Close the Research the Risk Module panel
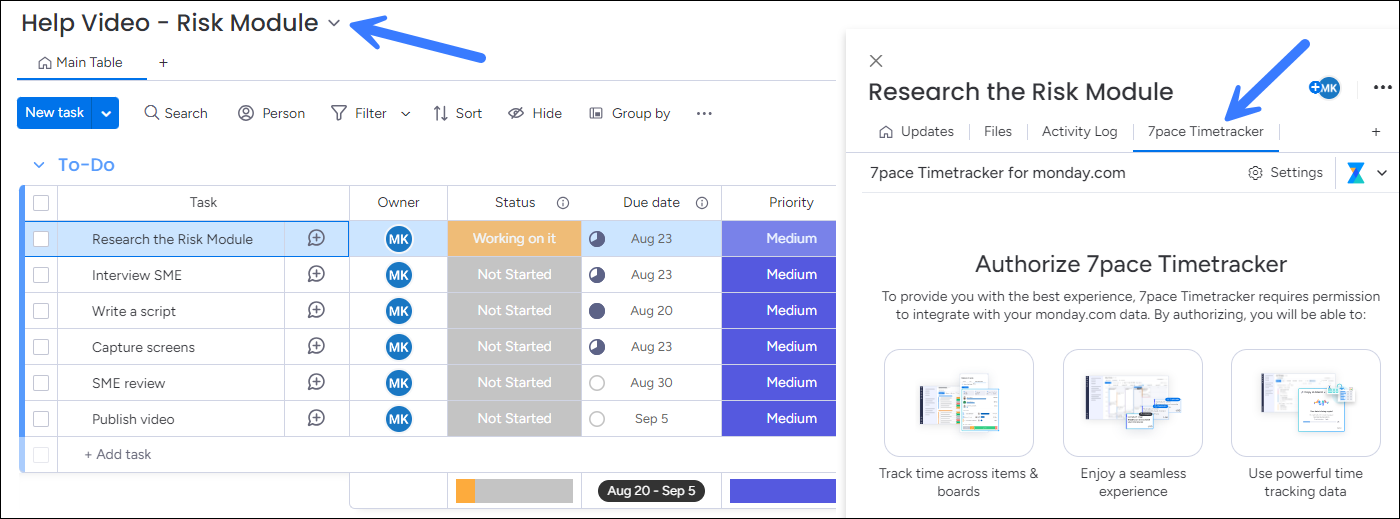The width and height of the screenshot is (1400, 519). point(876,61)
